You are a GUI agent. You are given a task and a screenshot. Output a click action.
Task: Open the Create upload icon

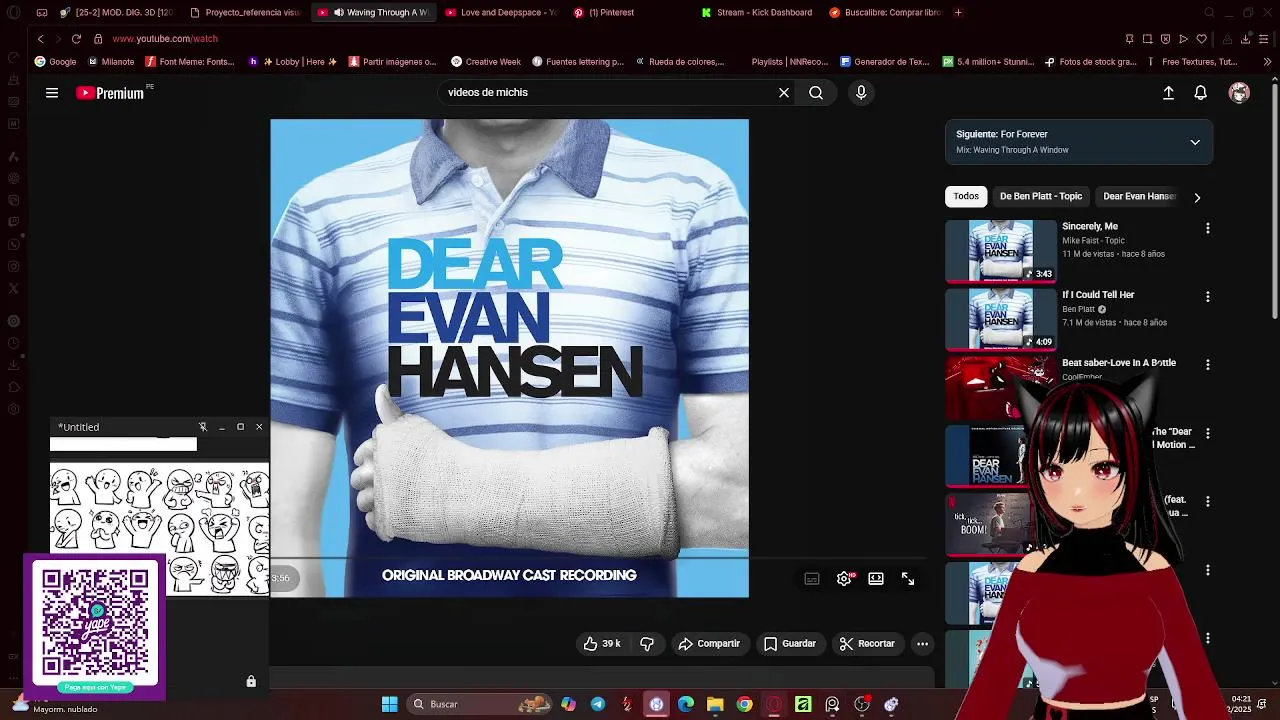click(1168, 93)
